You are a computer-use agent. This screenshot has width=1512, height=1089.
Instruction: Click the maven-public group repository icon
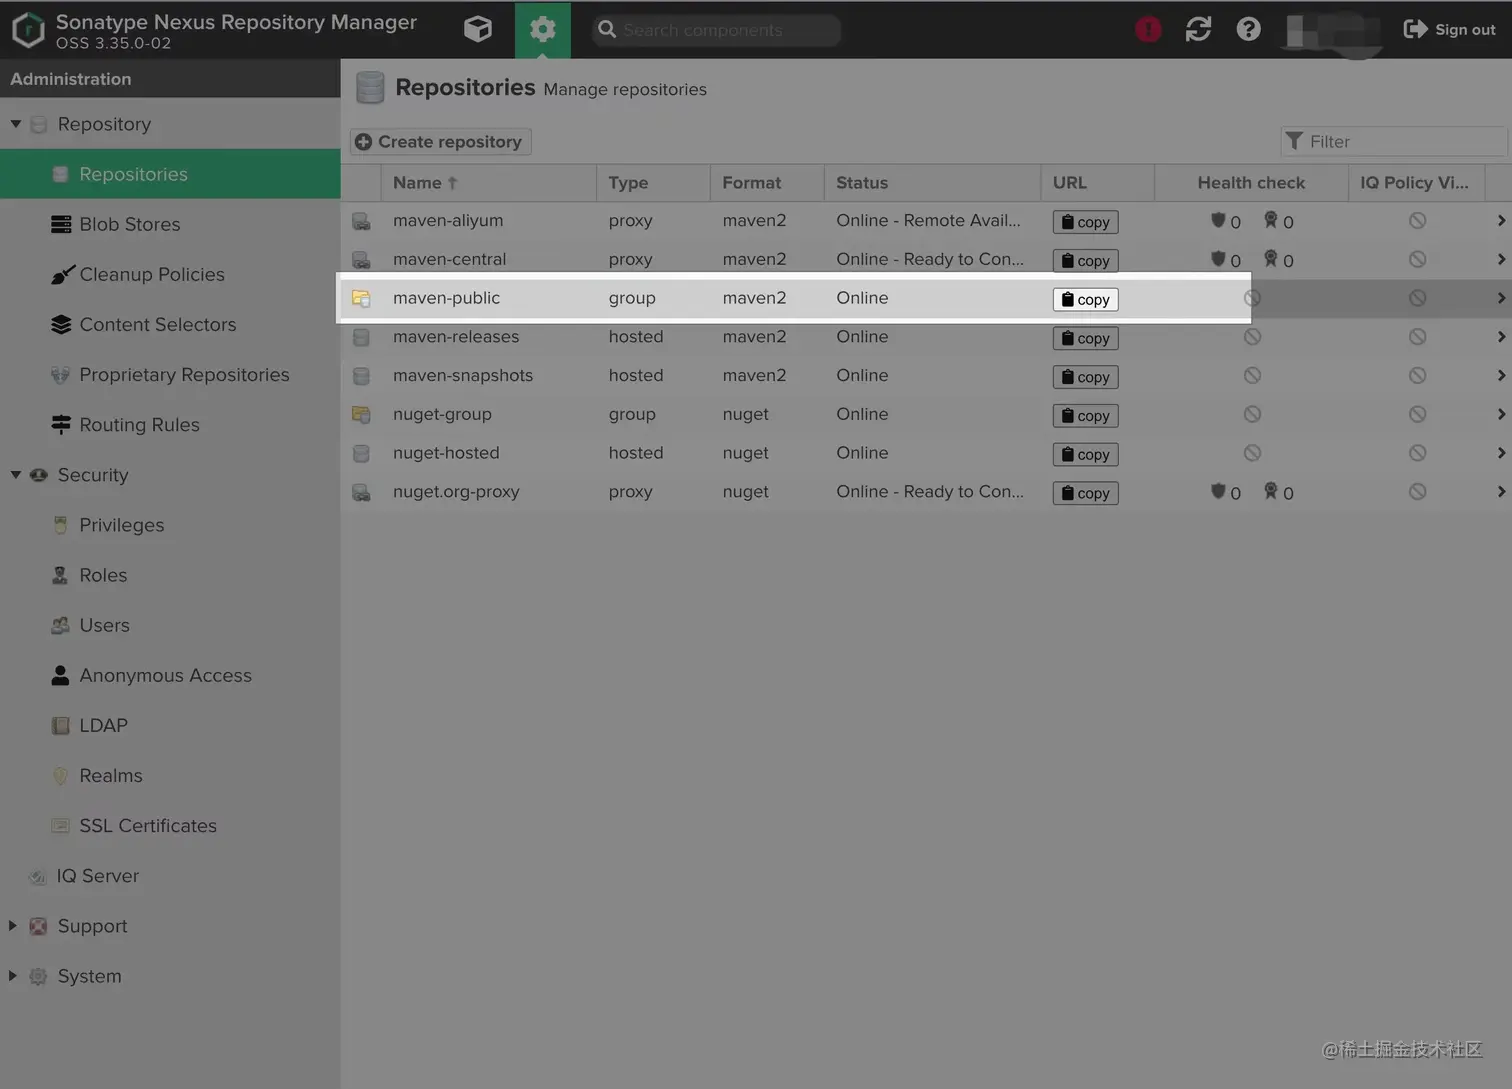(361, 298)
